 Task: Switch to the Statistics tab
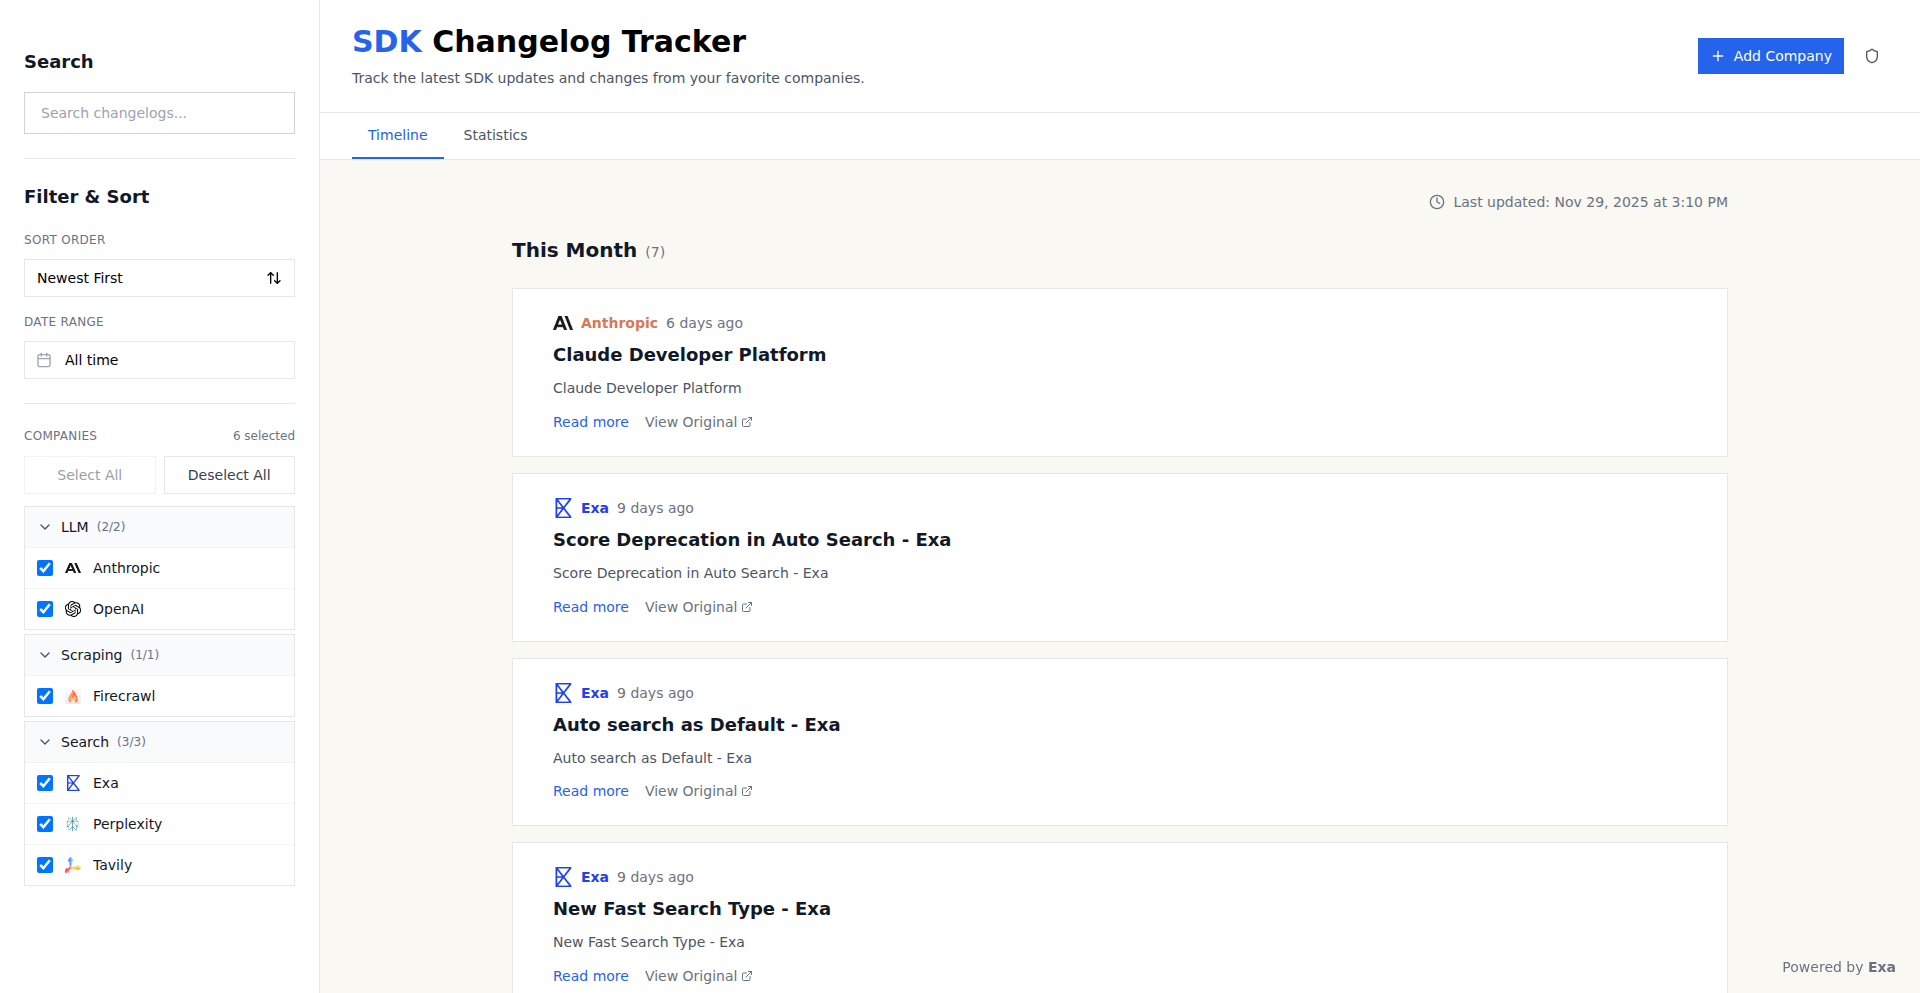[495, 135]
